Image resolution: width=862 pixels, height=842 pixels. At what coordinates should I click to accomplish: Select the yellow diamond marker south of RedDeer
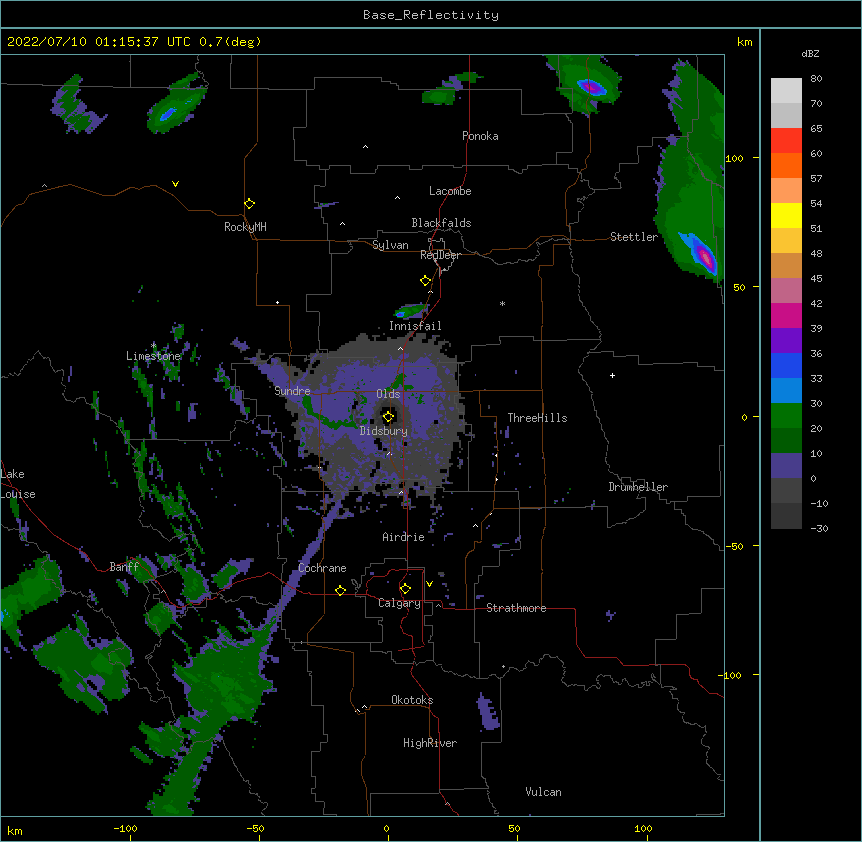pos(425,281)
